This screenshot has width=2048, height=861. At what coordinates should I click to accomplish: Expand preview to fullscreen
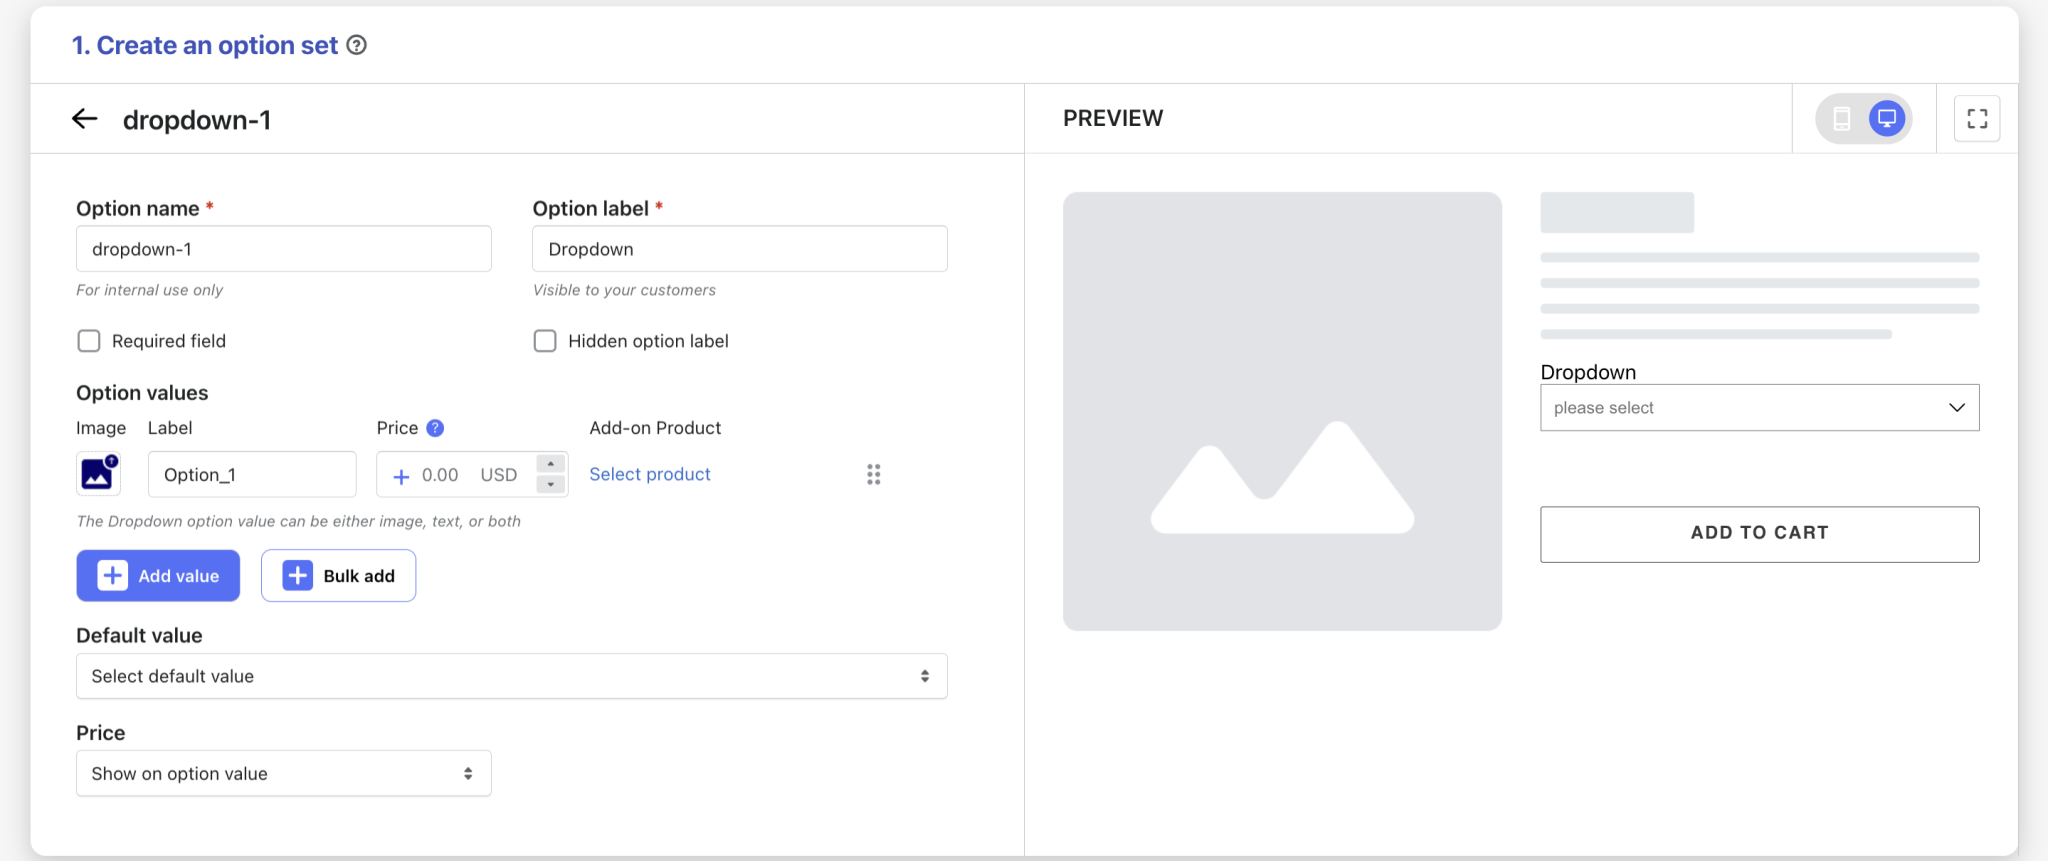click(x=1976, y=119)
